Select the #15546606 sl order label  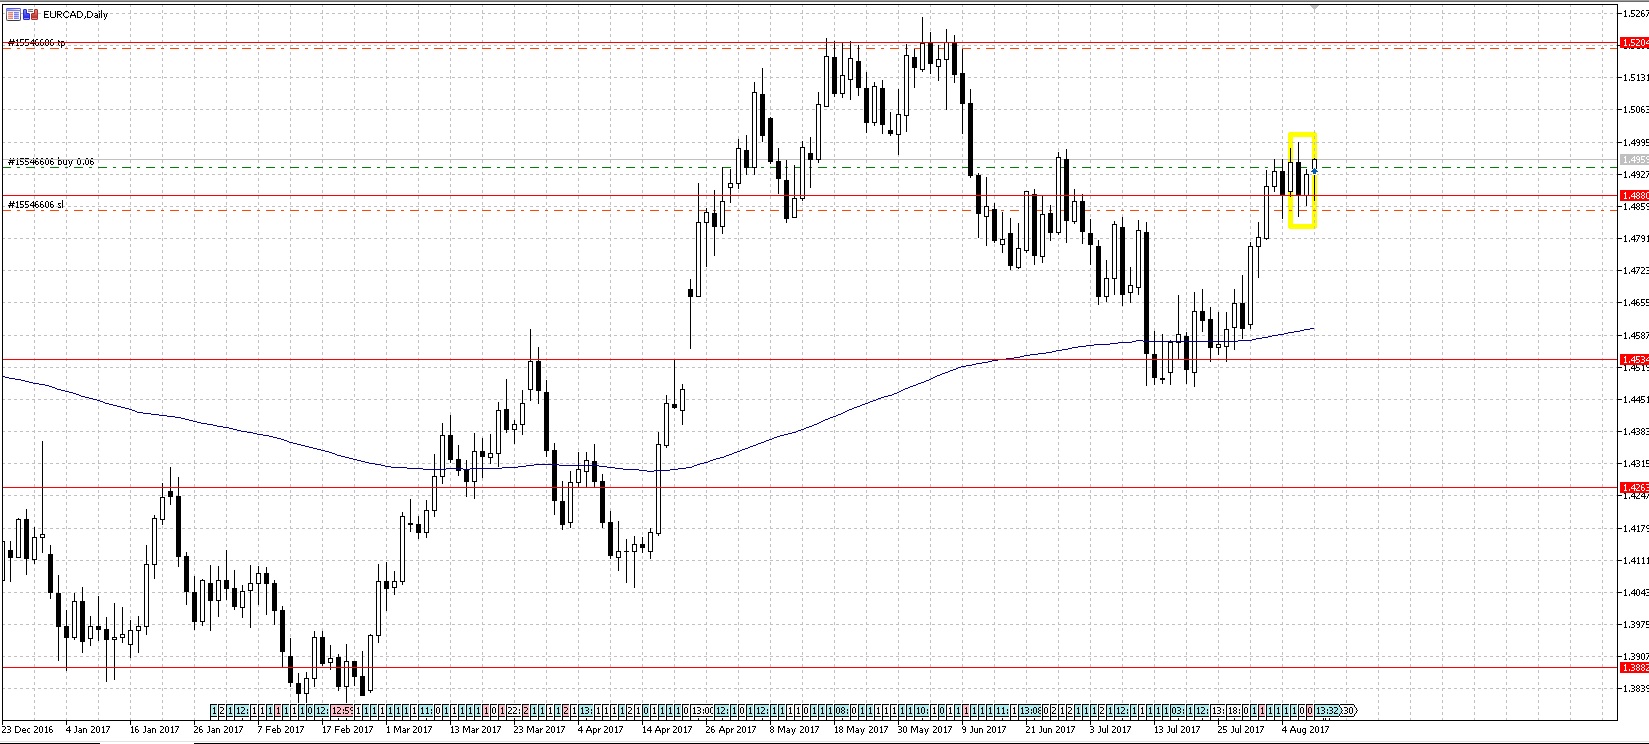35,204
